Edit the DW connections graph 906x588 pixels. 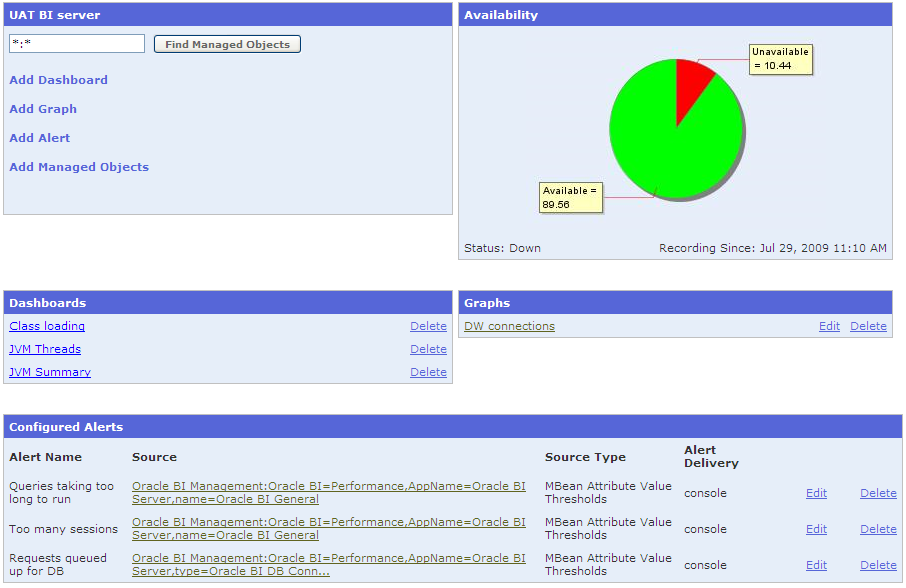coord(829,326)
